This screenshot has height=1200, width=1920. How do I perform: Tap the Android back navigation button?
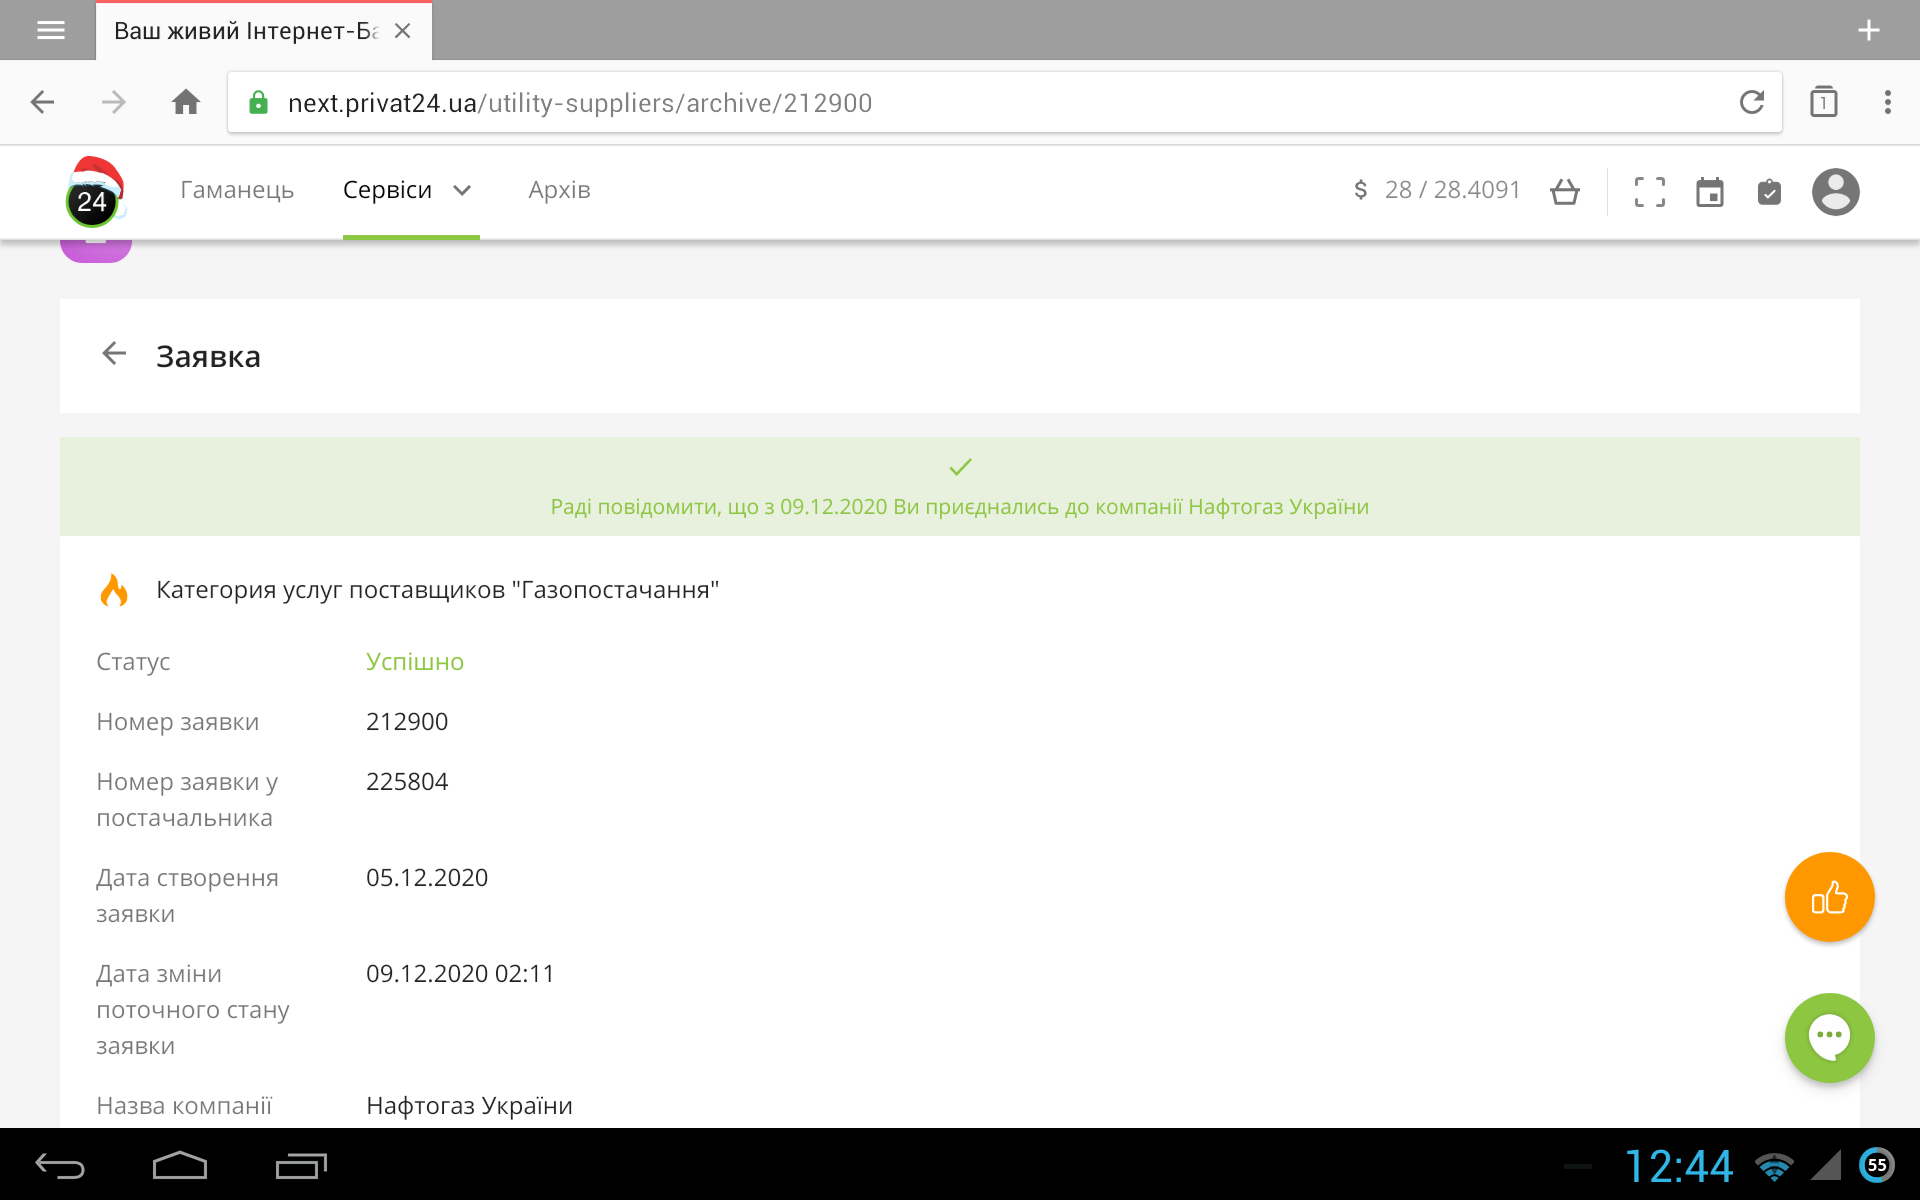pyautogui.click(x=60, y=1165)
